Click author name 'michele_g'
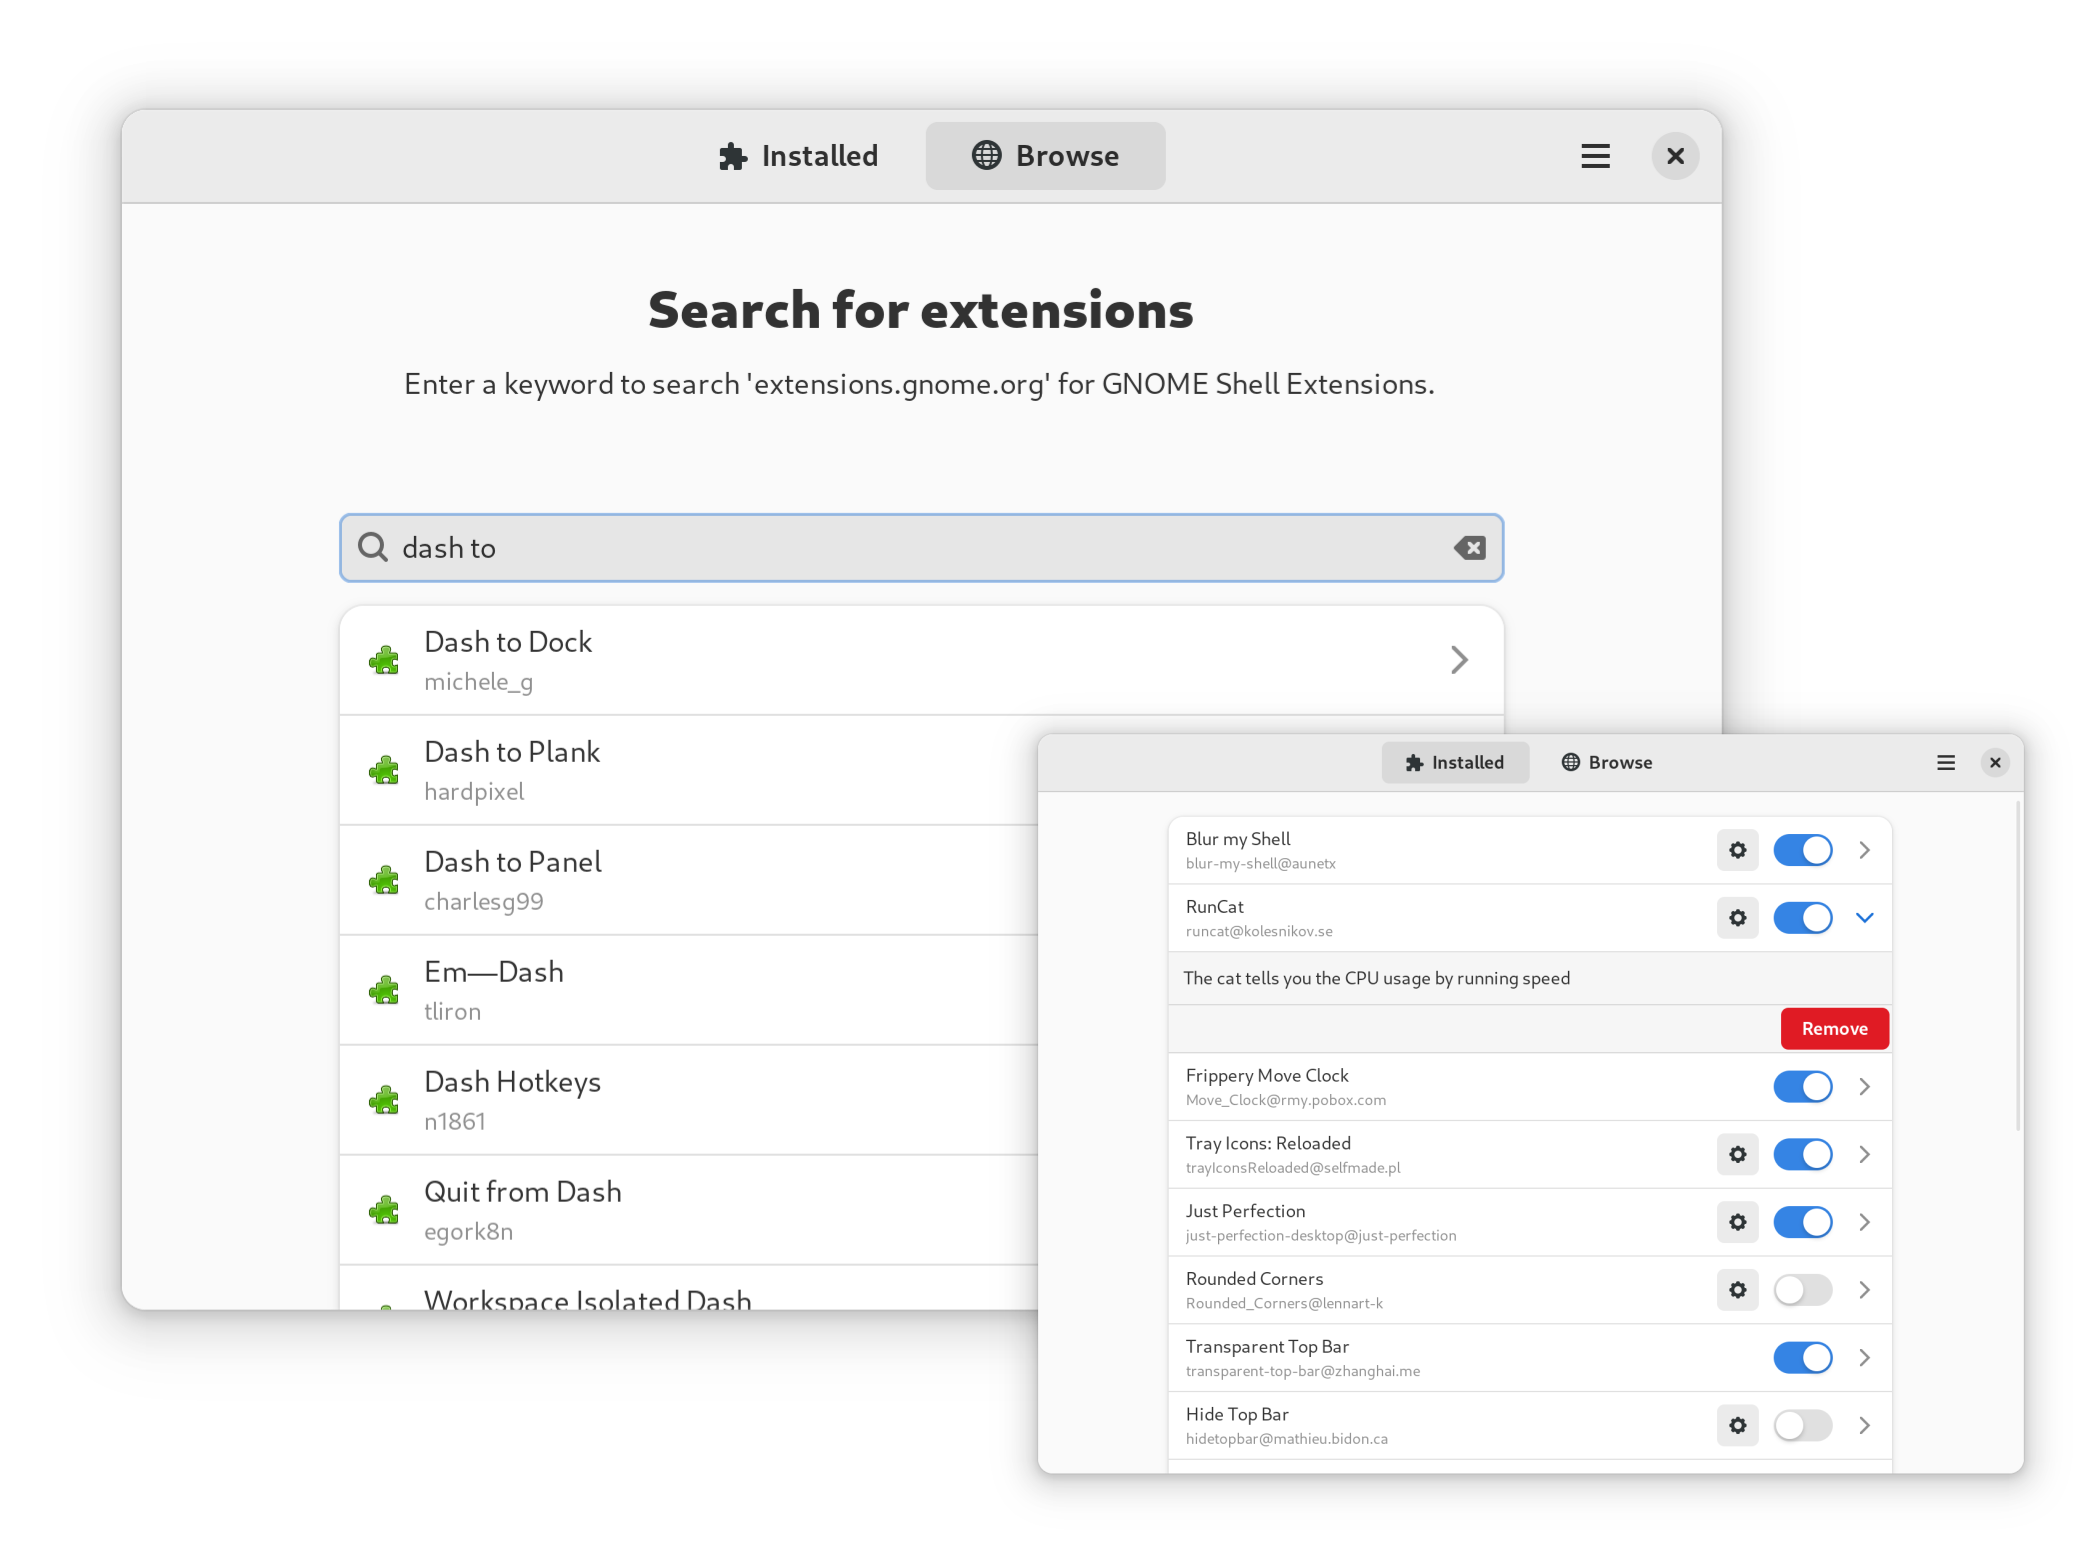 tap(478, 682)
